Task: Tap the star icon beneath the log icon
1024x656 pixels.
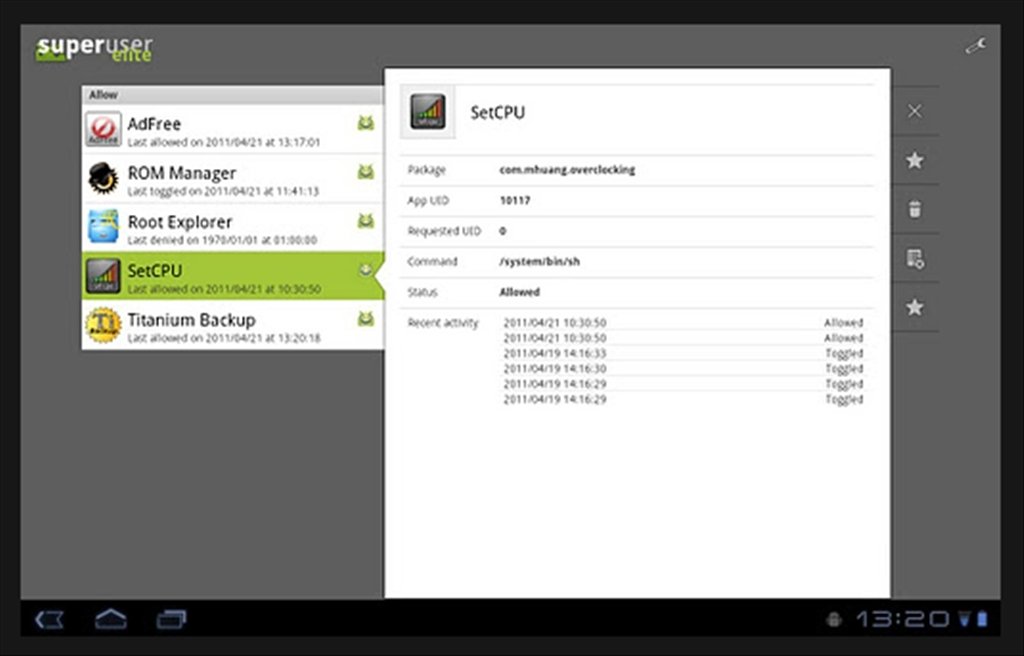Action: (x=914, y=307)
